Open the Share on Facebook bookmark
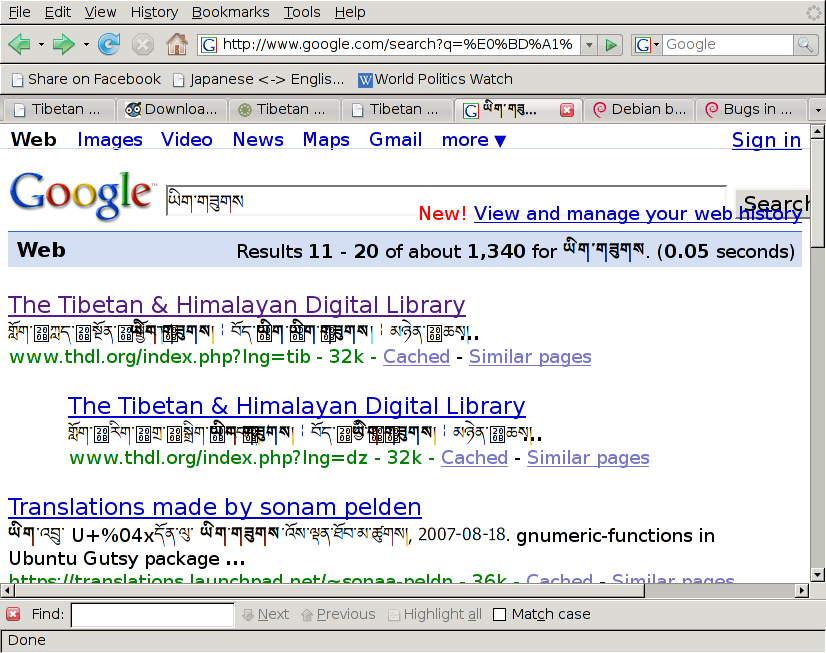This screenshot has width=826, height=653. 86,80
